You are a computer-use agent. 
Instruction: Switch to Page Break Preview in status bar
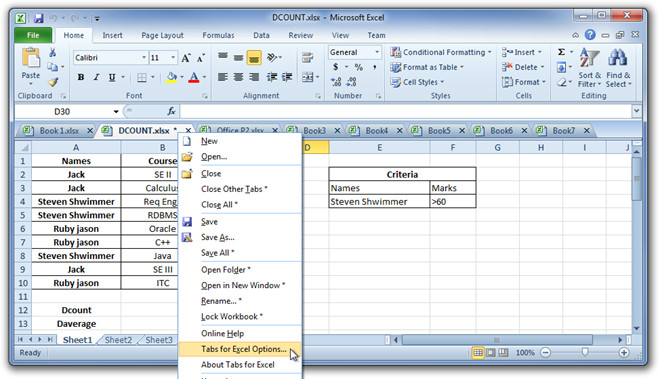point(503,353)
